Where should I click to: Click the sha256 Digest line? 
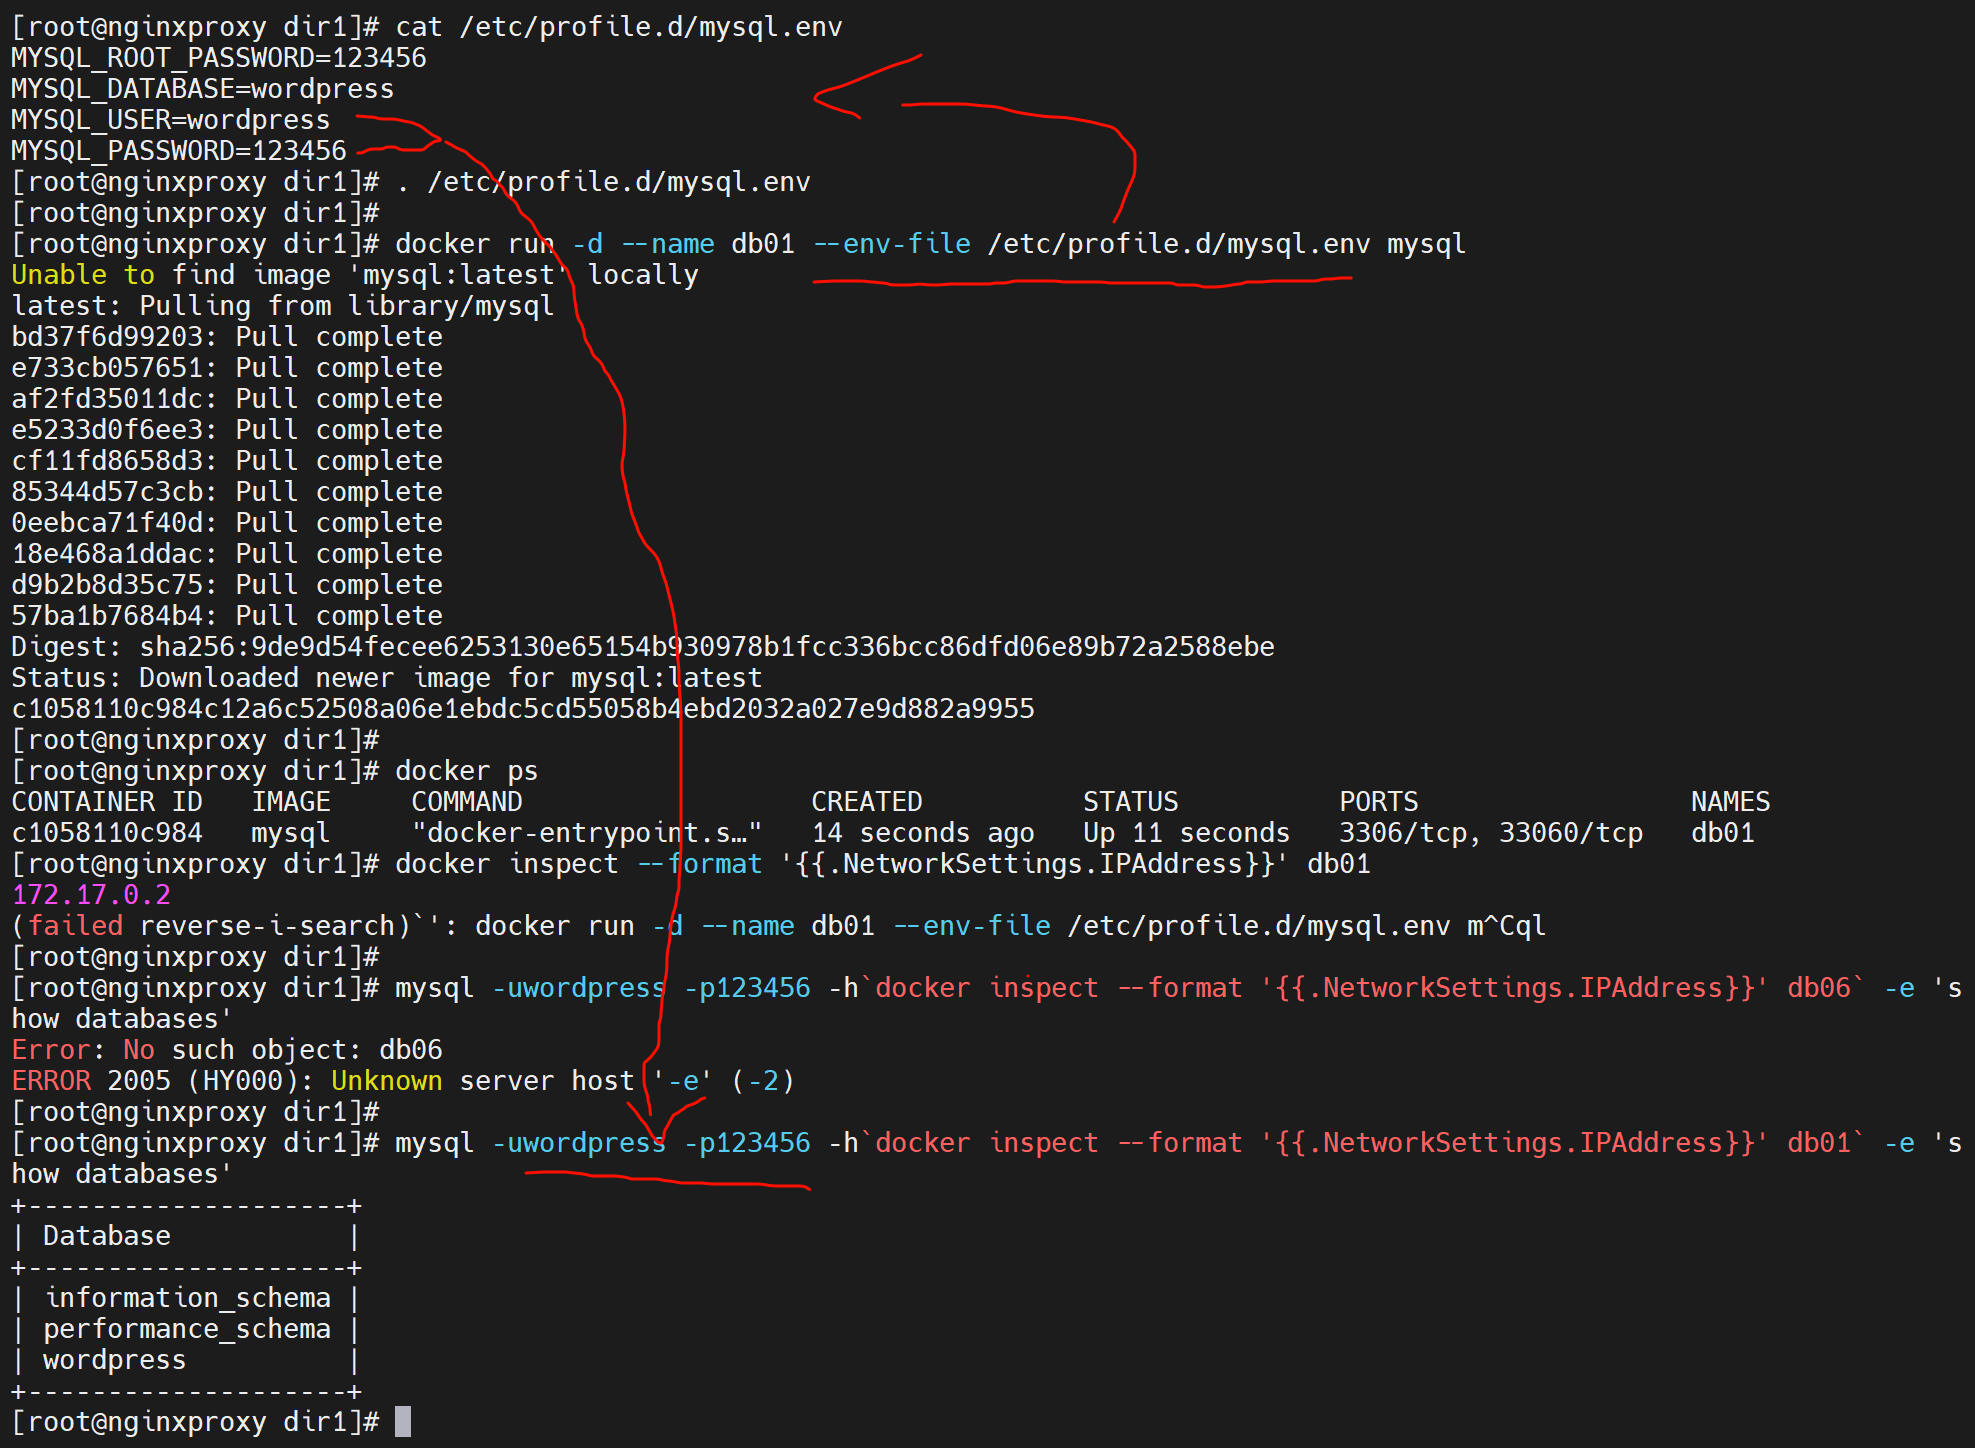click(x=642, y=647)
